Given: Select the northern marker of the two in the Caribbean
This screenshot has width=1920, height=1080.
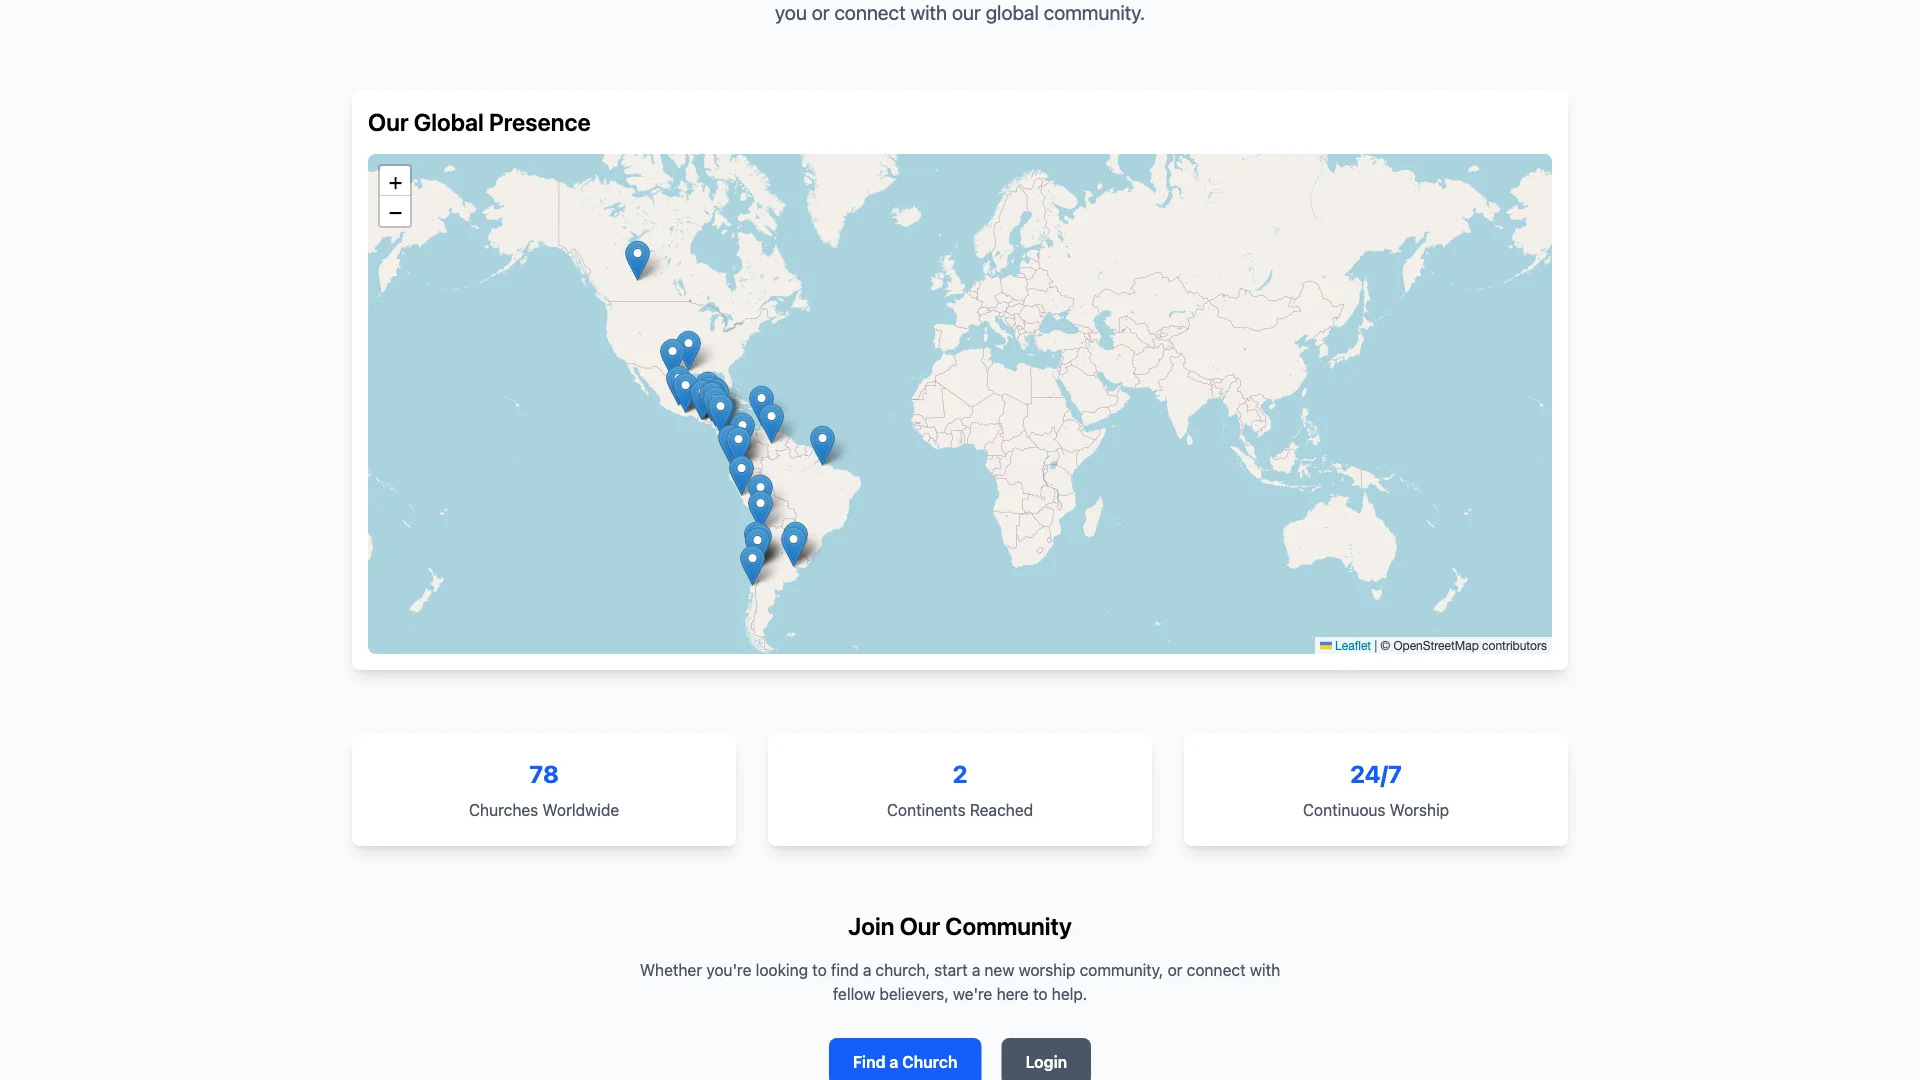Looking at the screenshot, I should pyautogui.click(x=761, y=400).
